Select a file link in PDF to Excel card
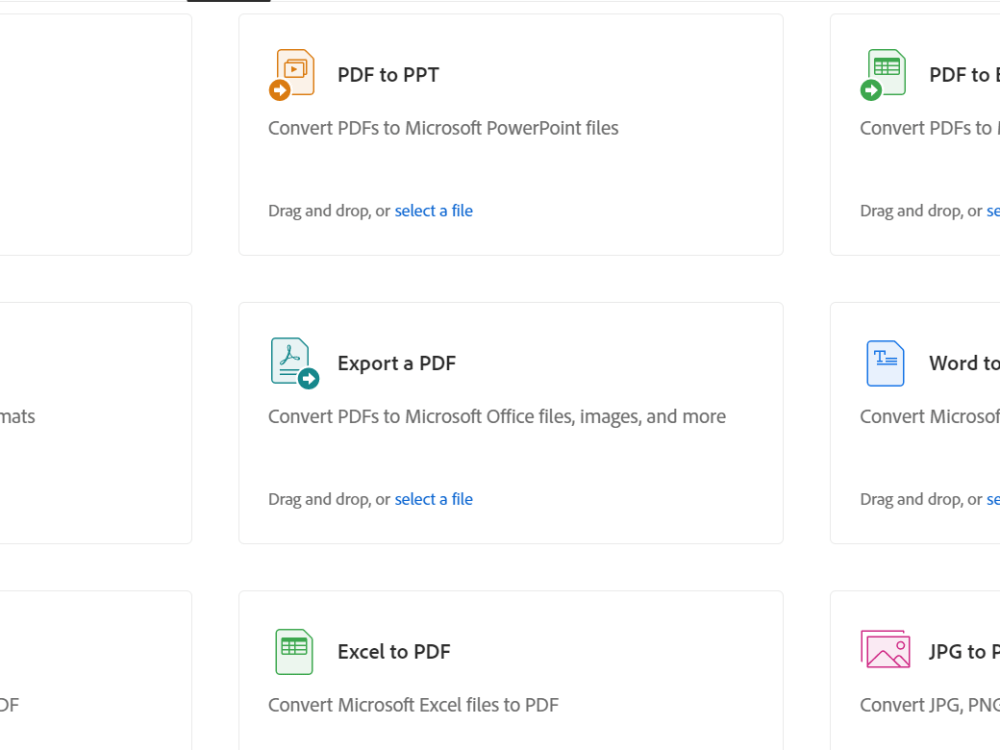 click(993, 211)
